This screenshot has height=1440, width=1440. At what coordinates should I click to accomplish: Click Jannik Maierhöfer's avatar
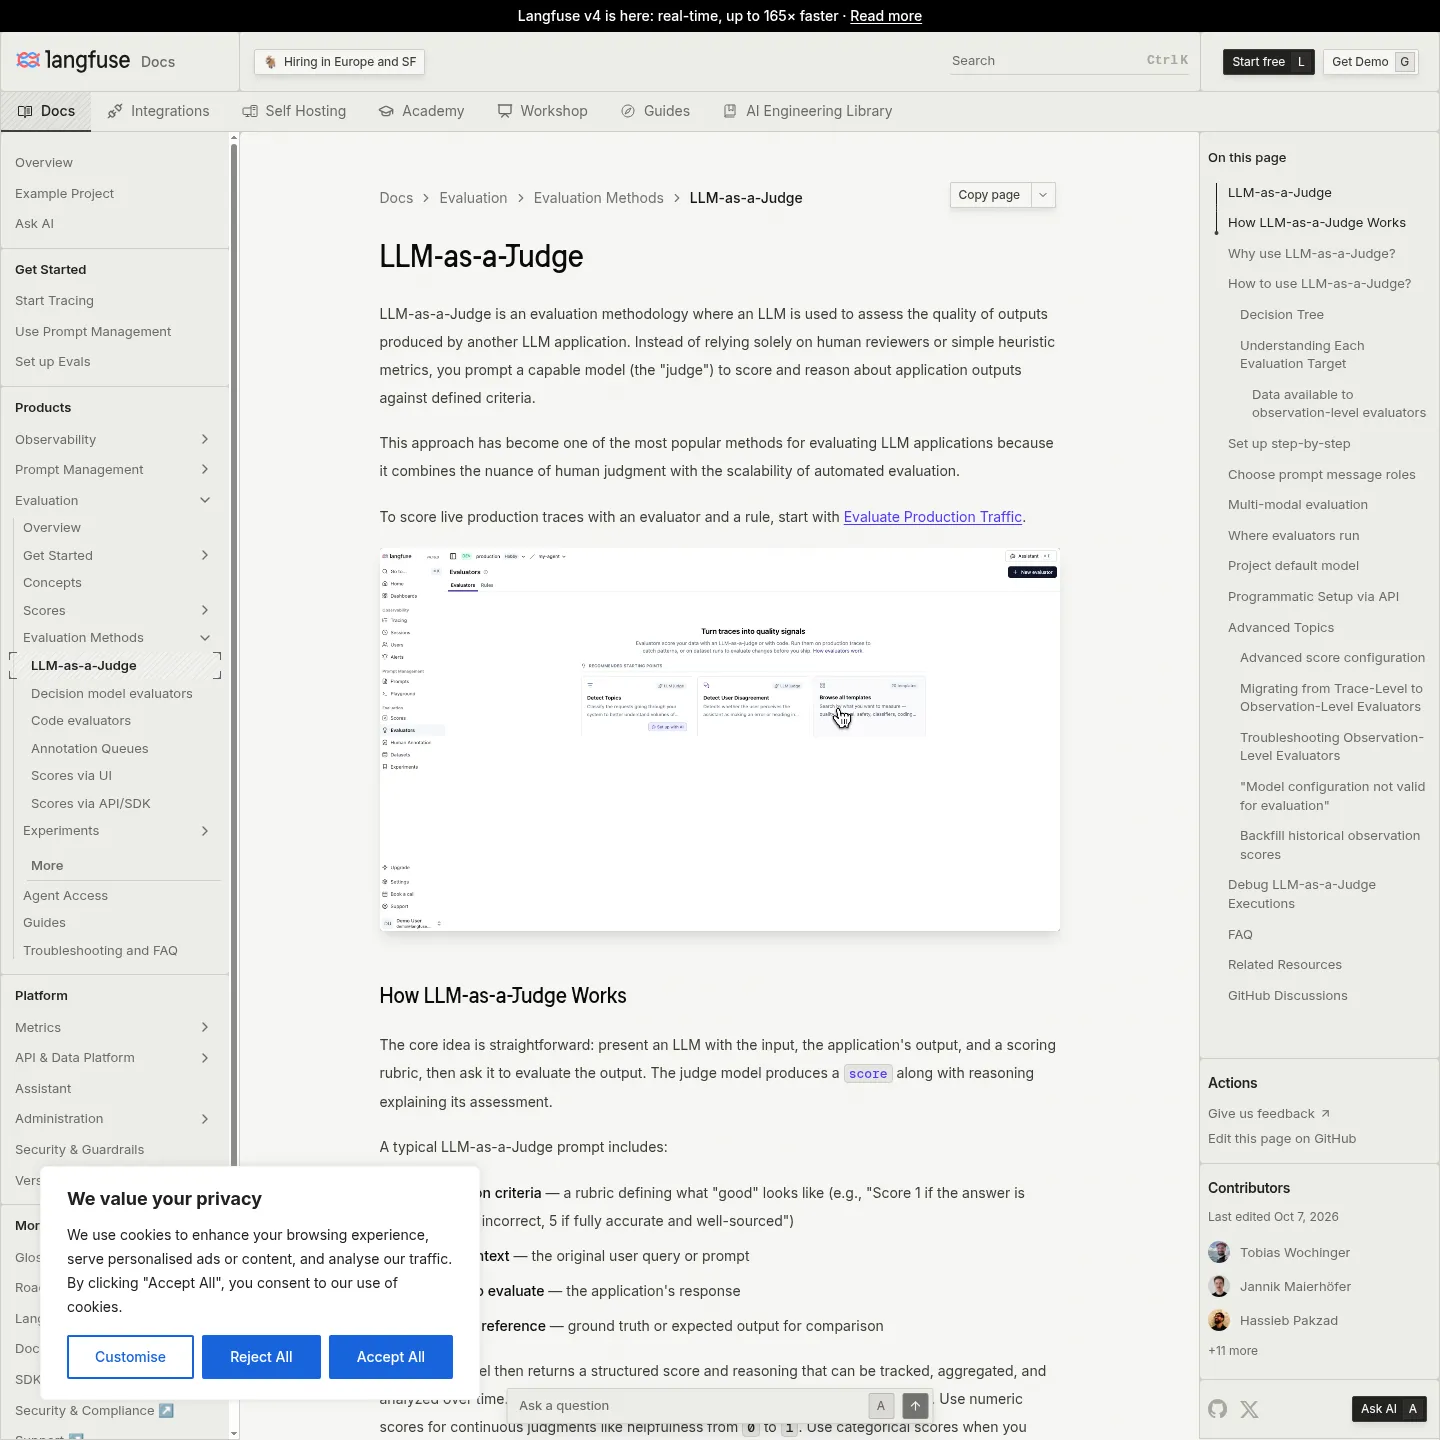[1219, 1286]
